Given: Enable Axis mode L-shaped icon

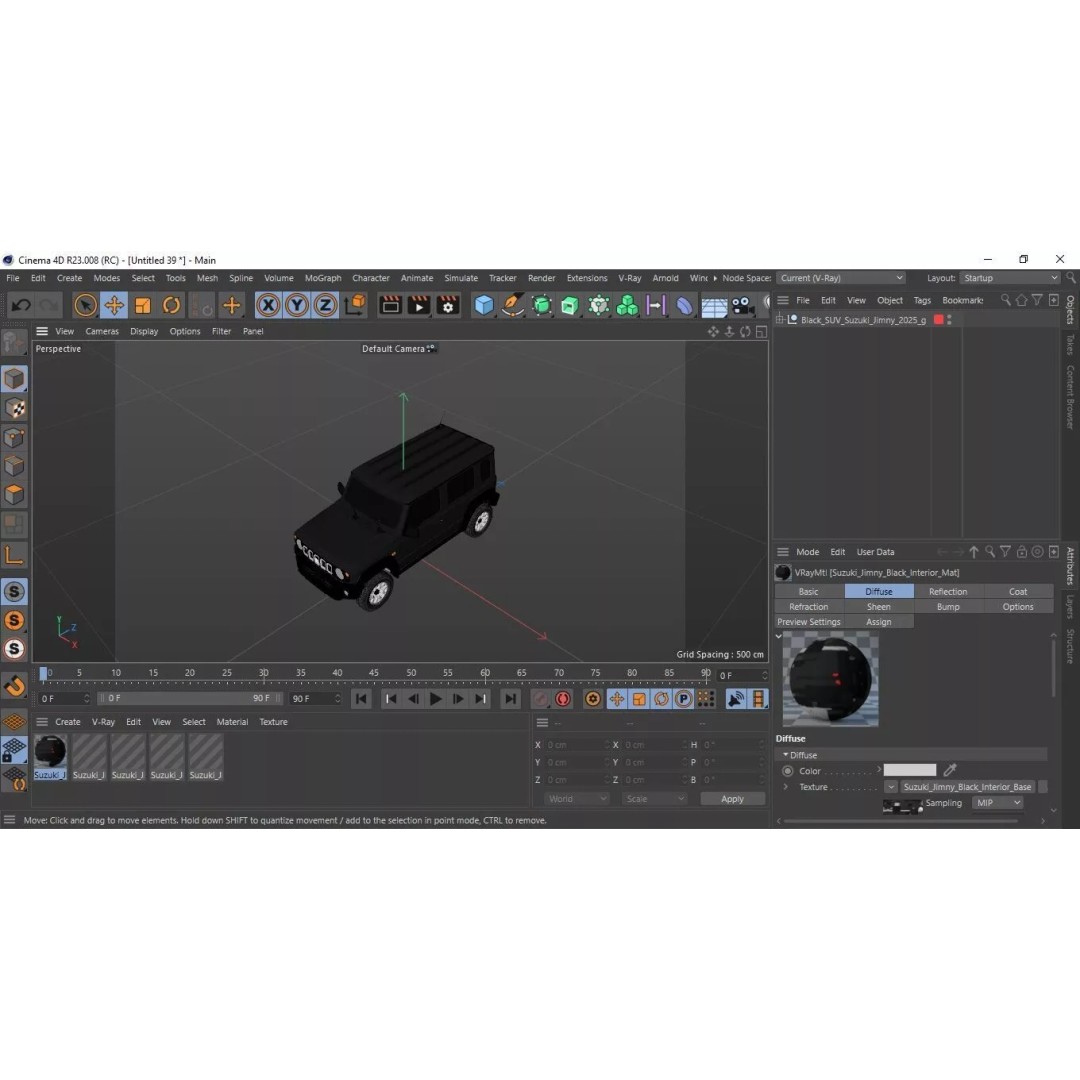Looking at the screenshot, I should (14, 554).
